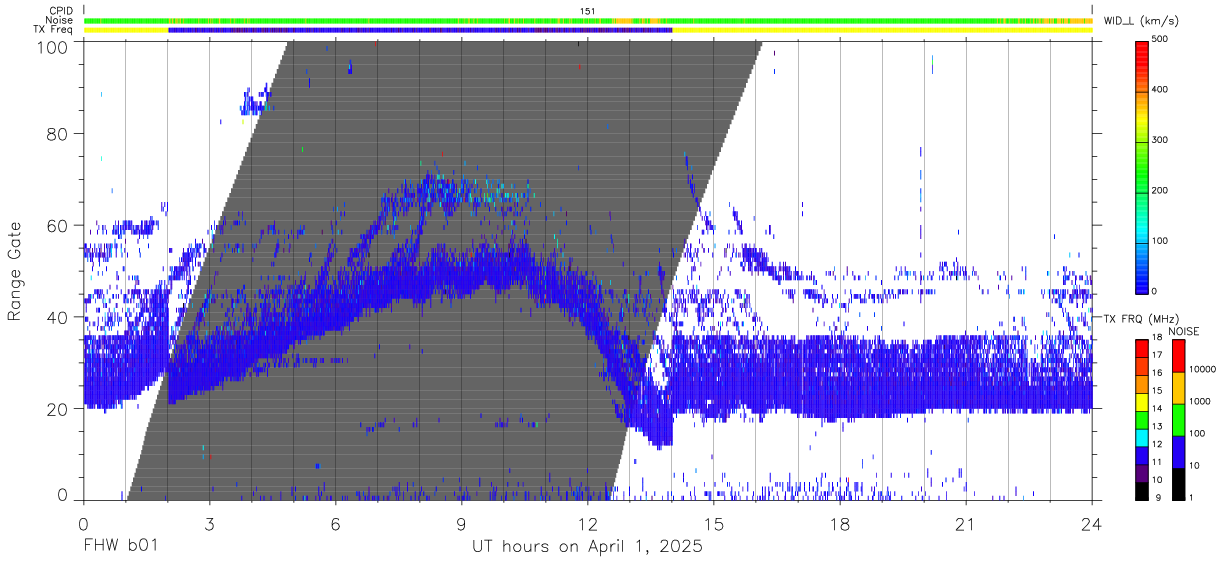Click the '60' tick on Range Gate axis
Image resolution: width=1228 pixels, height=567 pixels.
click(x=59, y=225)
